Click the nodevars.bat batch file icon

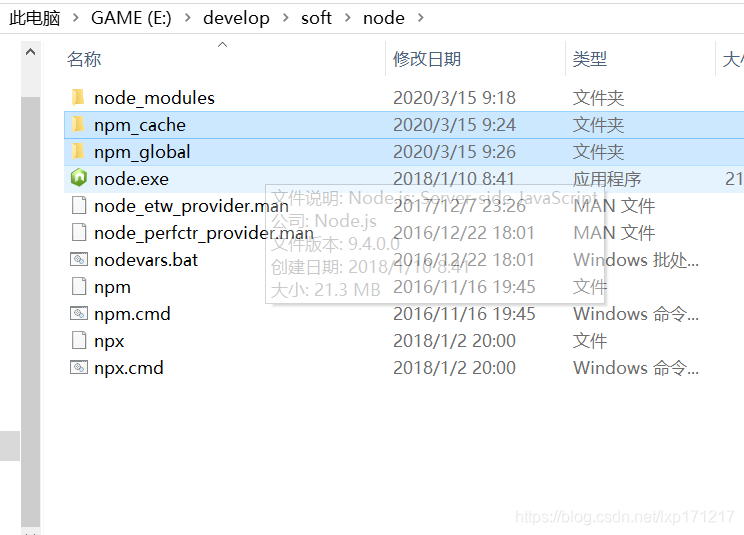click(79, 259)
